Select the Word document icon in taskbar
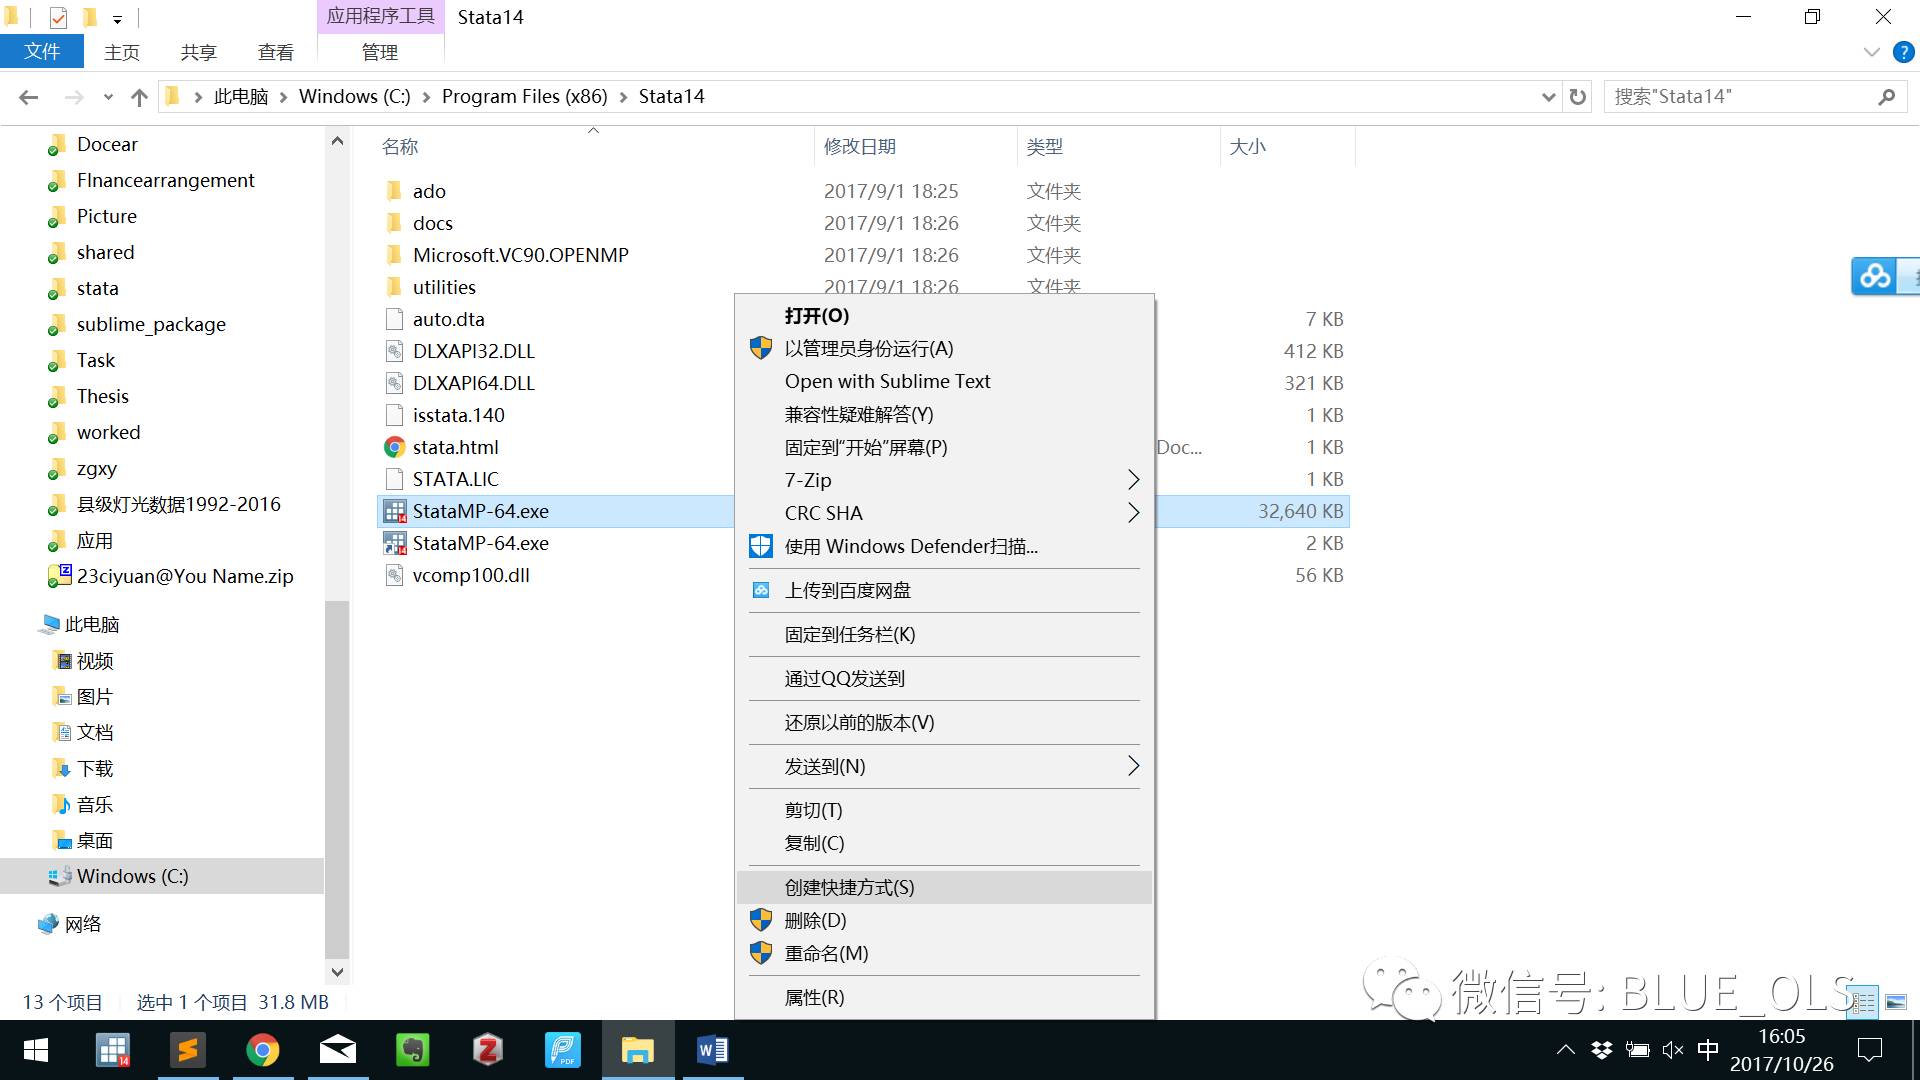The image size is (1920, 1080). pyautogui.click(x=712, y=1050)
